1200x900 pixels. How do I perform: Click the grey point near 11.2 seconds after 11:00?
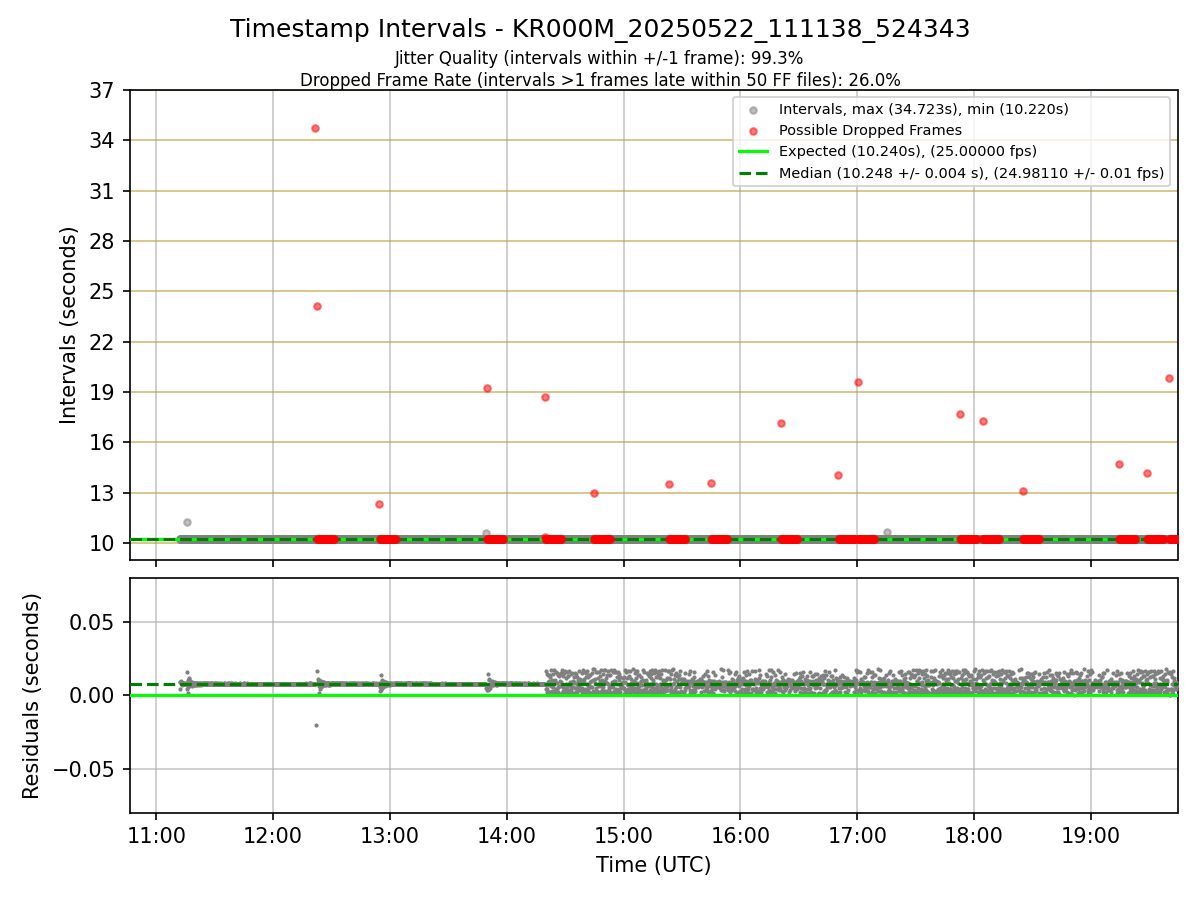point(187,522)
